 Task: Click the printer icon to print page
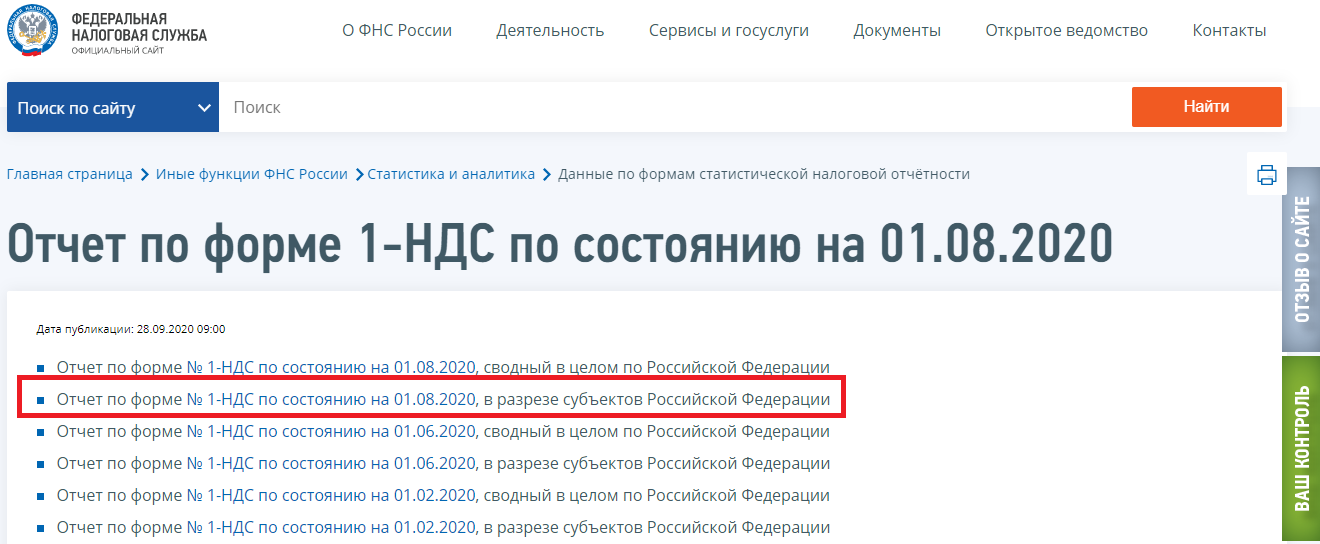(x=1266, y=175)
